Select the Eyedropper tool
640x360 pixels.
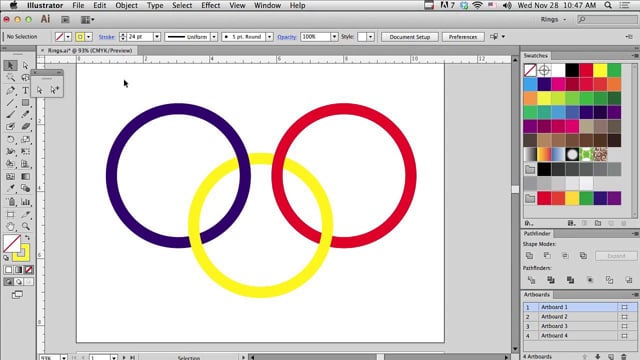pyautogui.click(x=11, y=189)
